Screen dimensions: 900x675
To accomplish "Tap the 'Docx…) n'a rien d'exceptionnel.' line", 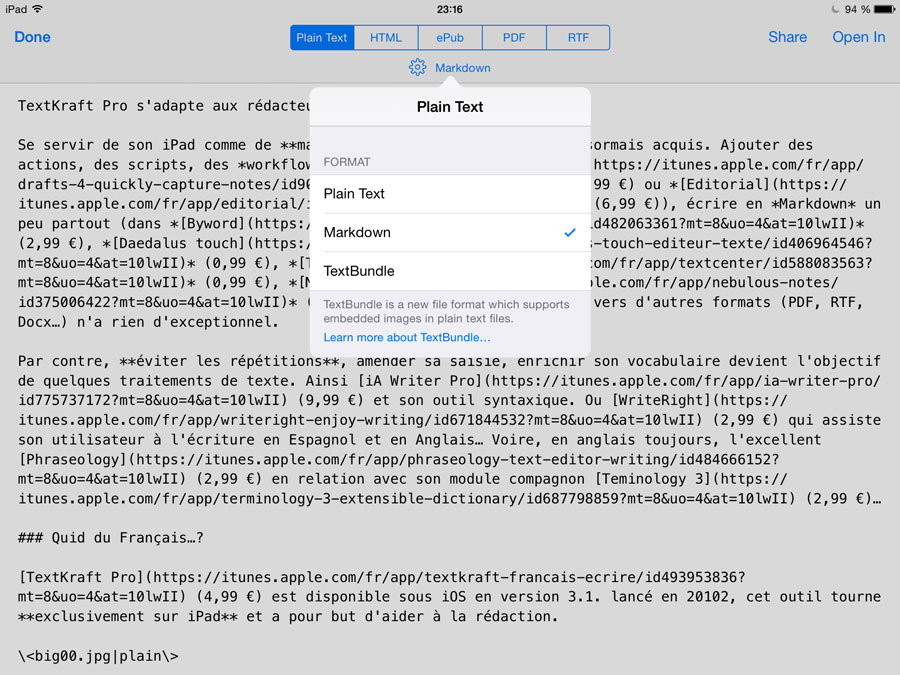I will coord(148,322).
